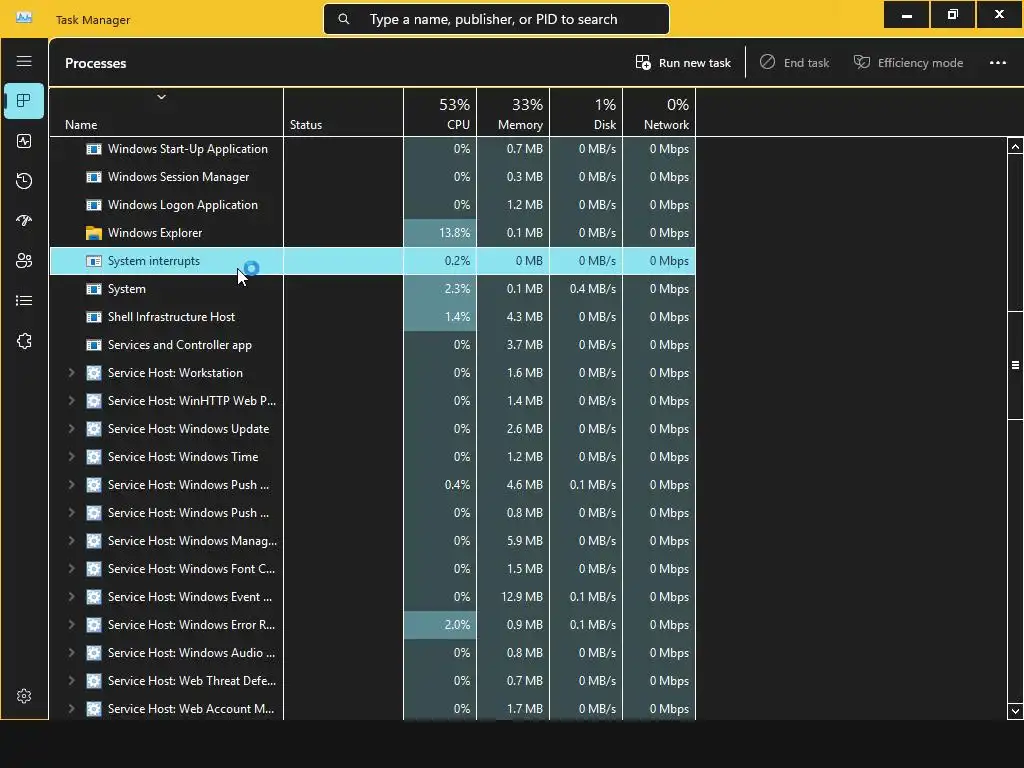Expand Service Host: Windows Update group
1024x768 pixels.
(71, 429)
